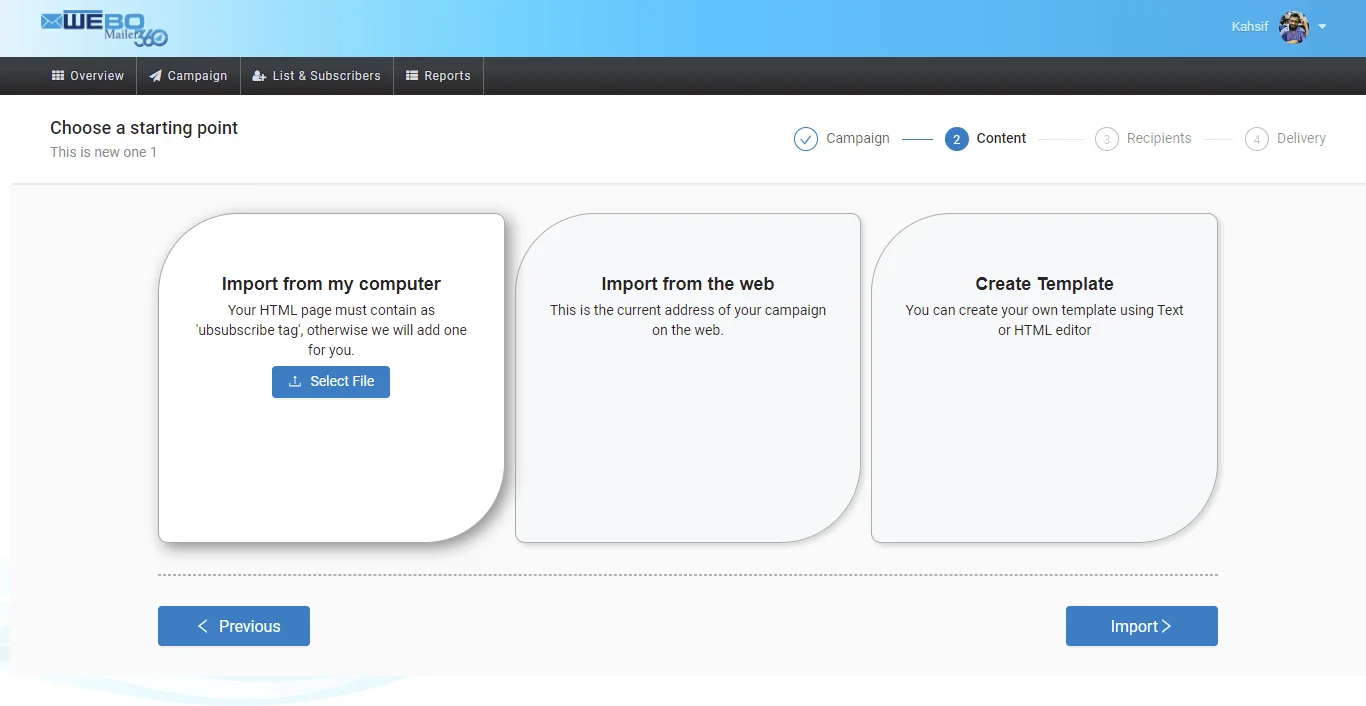Click the Campaign paper plane icon
The height and width of the screenshot is (706, 1366).
(x=156, y=76)
